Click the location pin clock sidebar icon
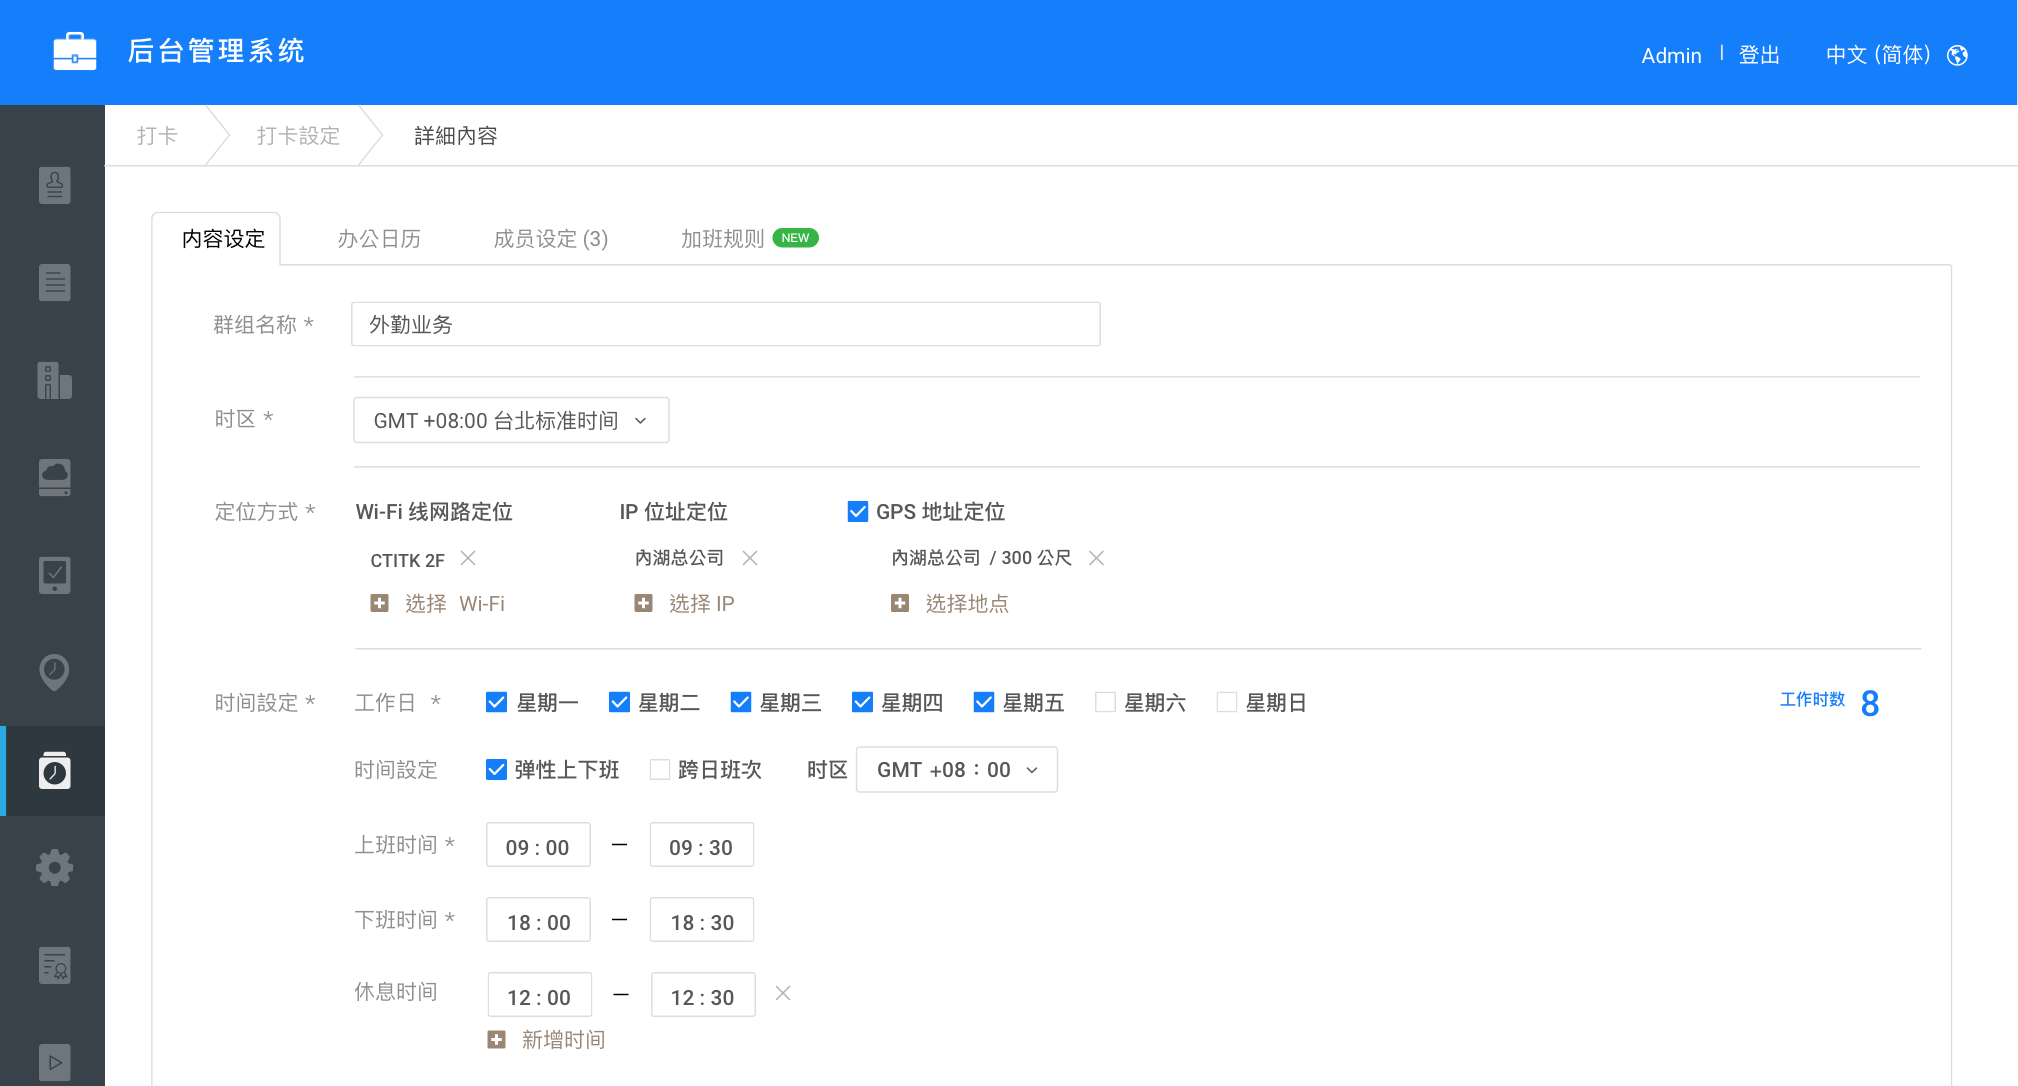The height and width of the screenshot is (1086, 2018). coord(54,671)
